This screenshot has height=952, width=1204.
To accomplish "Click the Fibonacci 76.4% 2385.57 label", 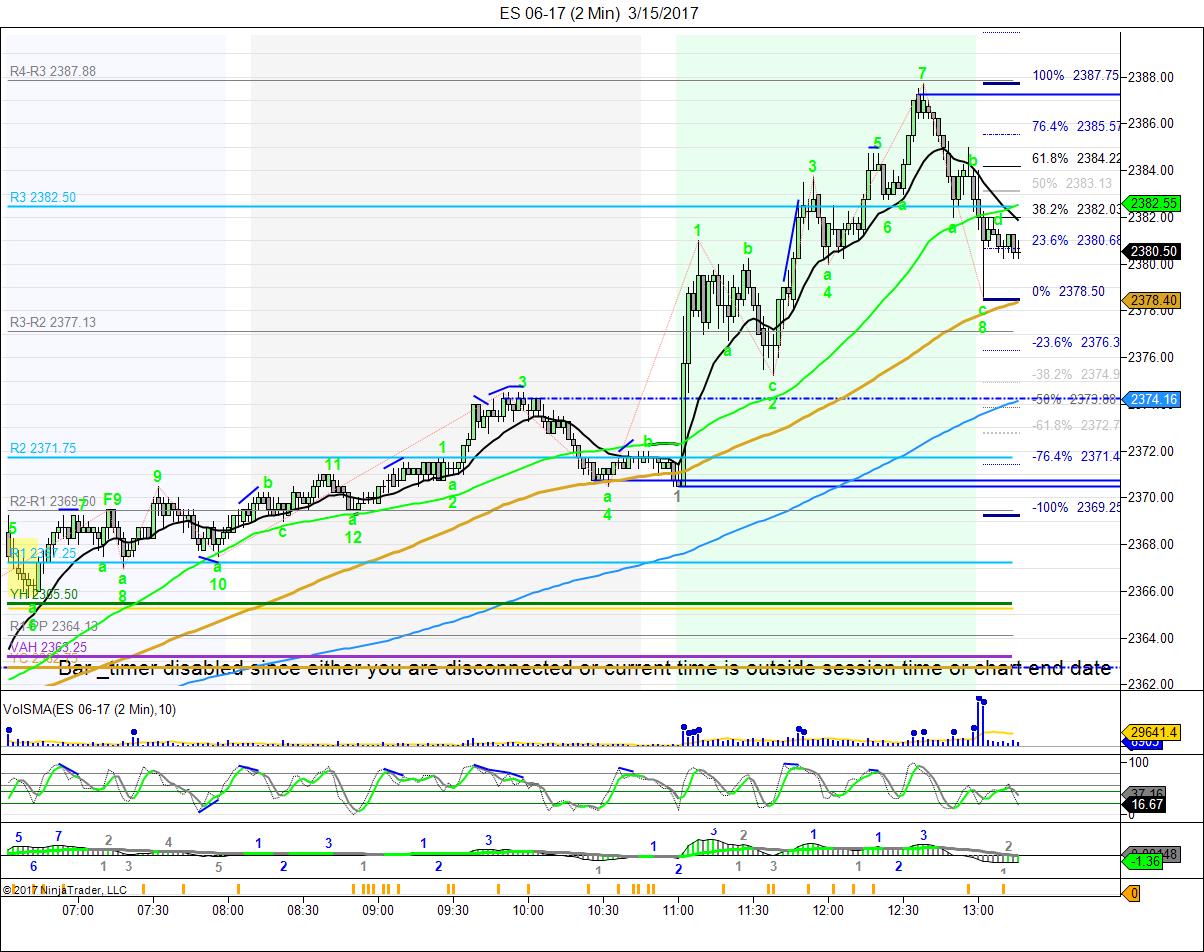I will [x=1076, y=126].
